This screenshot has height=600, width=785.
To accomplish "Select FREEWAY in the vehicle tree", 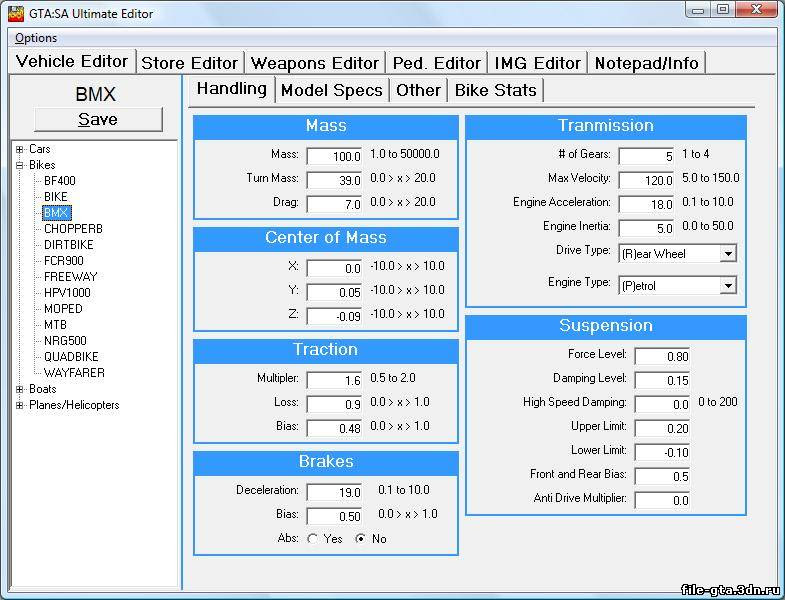I will [x=71, y=277].
